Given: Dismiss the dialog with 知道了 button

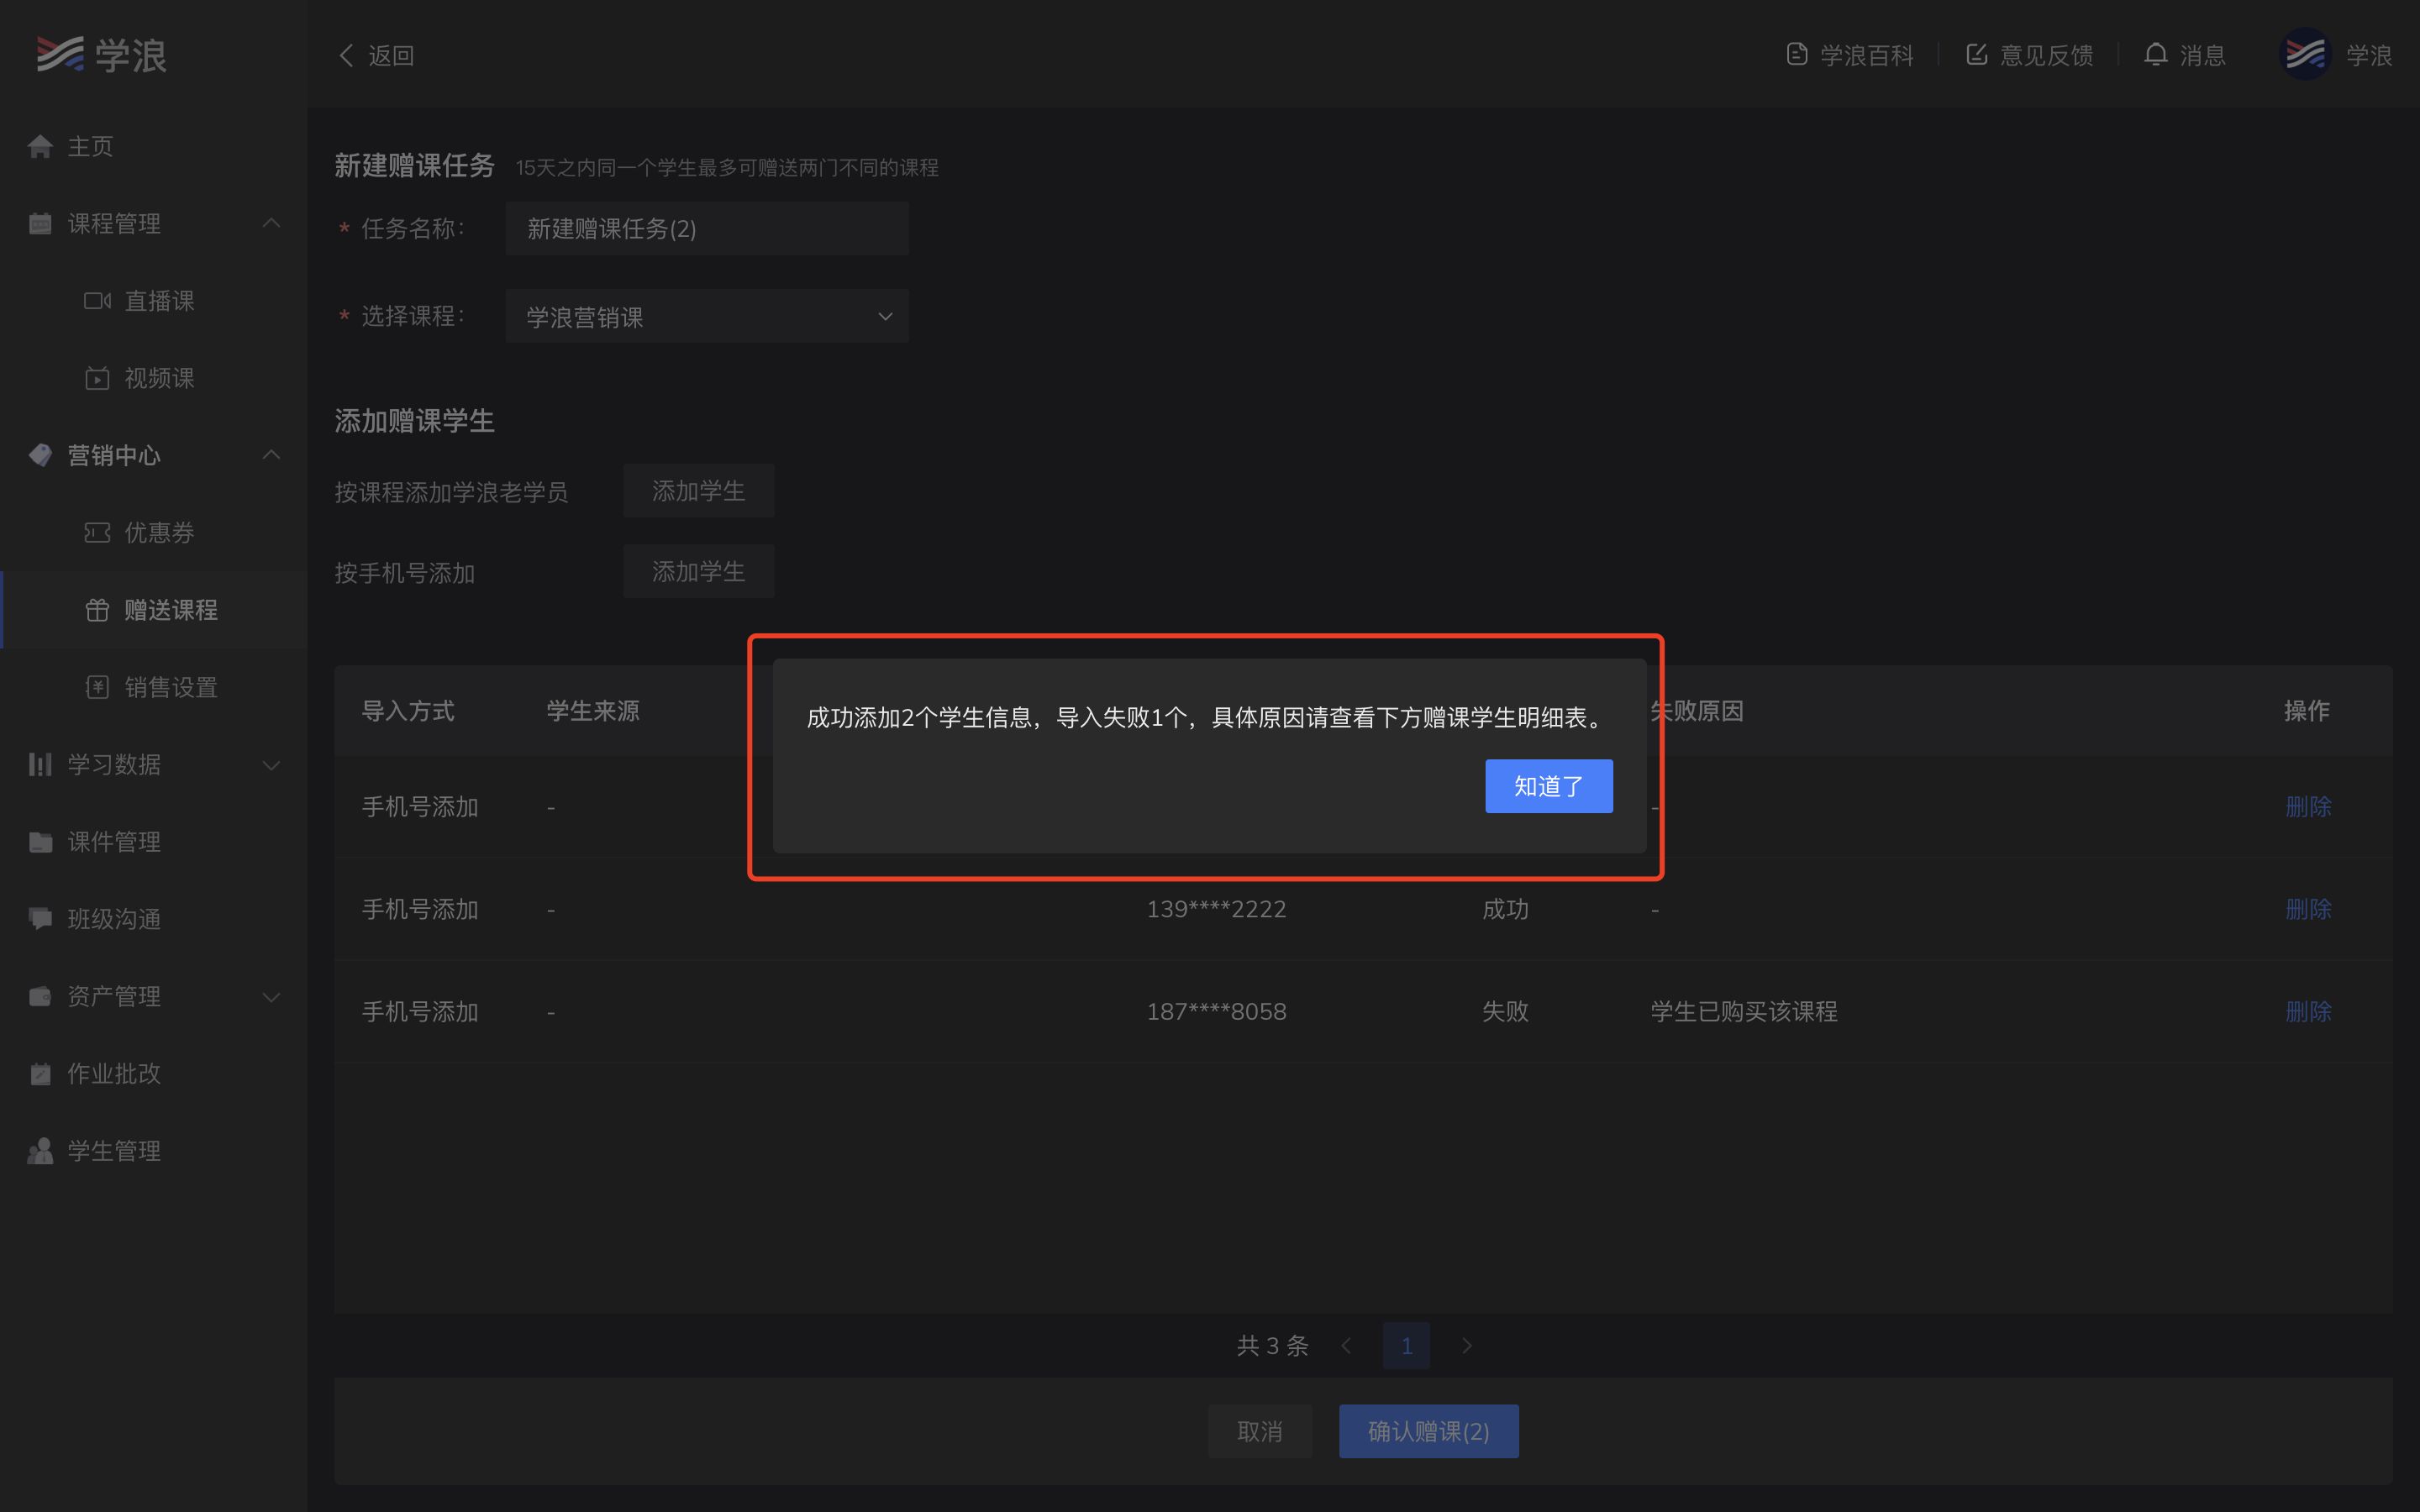Looking at the screenshot, I should [x=1548, y=786].
